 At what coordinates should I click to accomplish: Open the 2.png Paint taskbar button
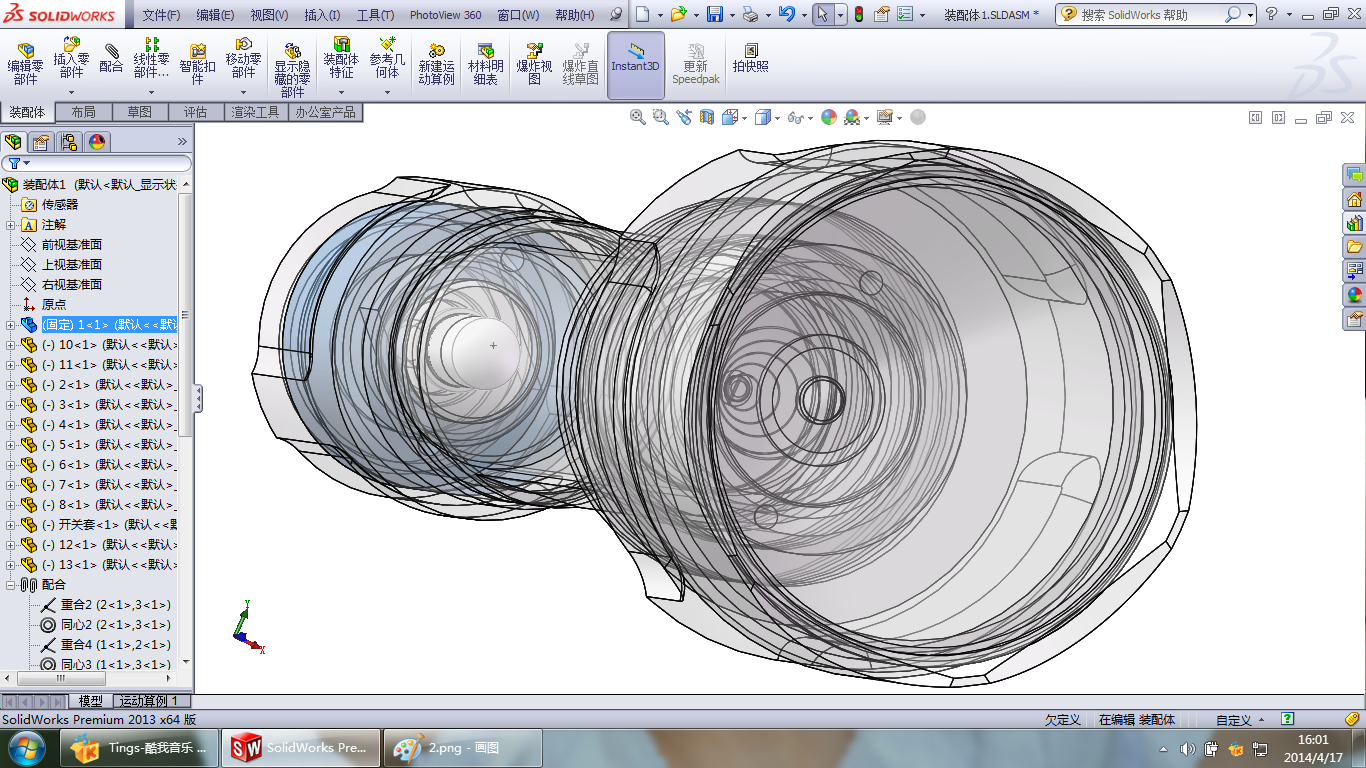pos(463,748)
